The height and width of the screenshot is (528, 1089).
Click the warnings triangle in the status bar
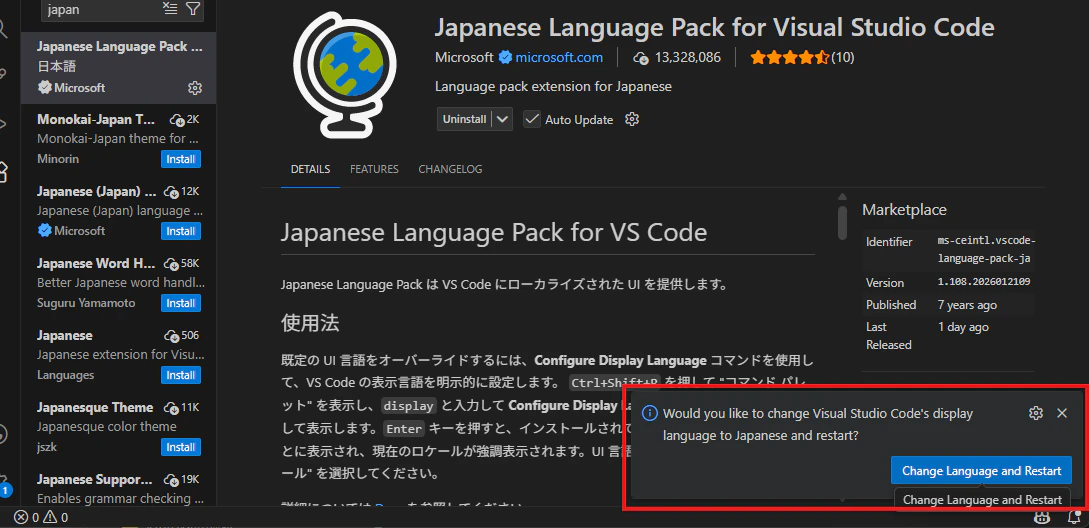(52, 518)
